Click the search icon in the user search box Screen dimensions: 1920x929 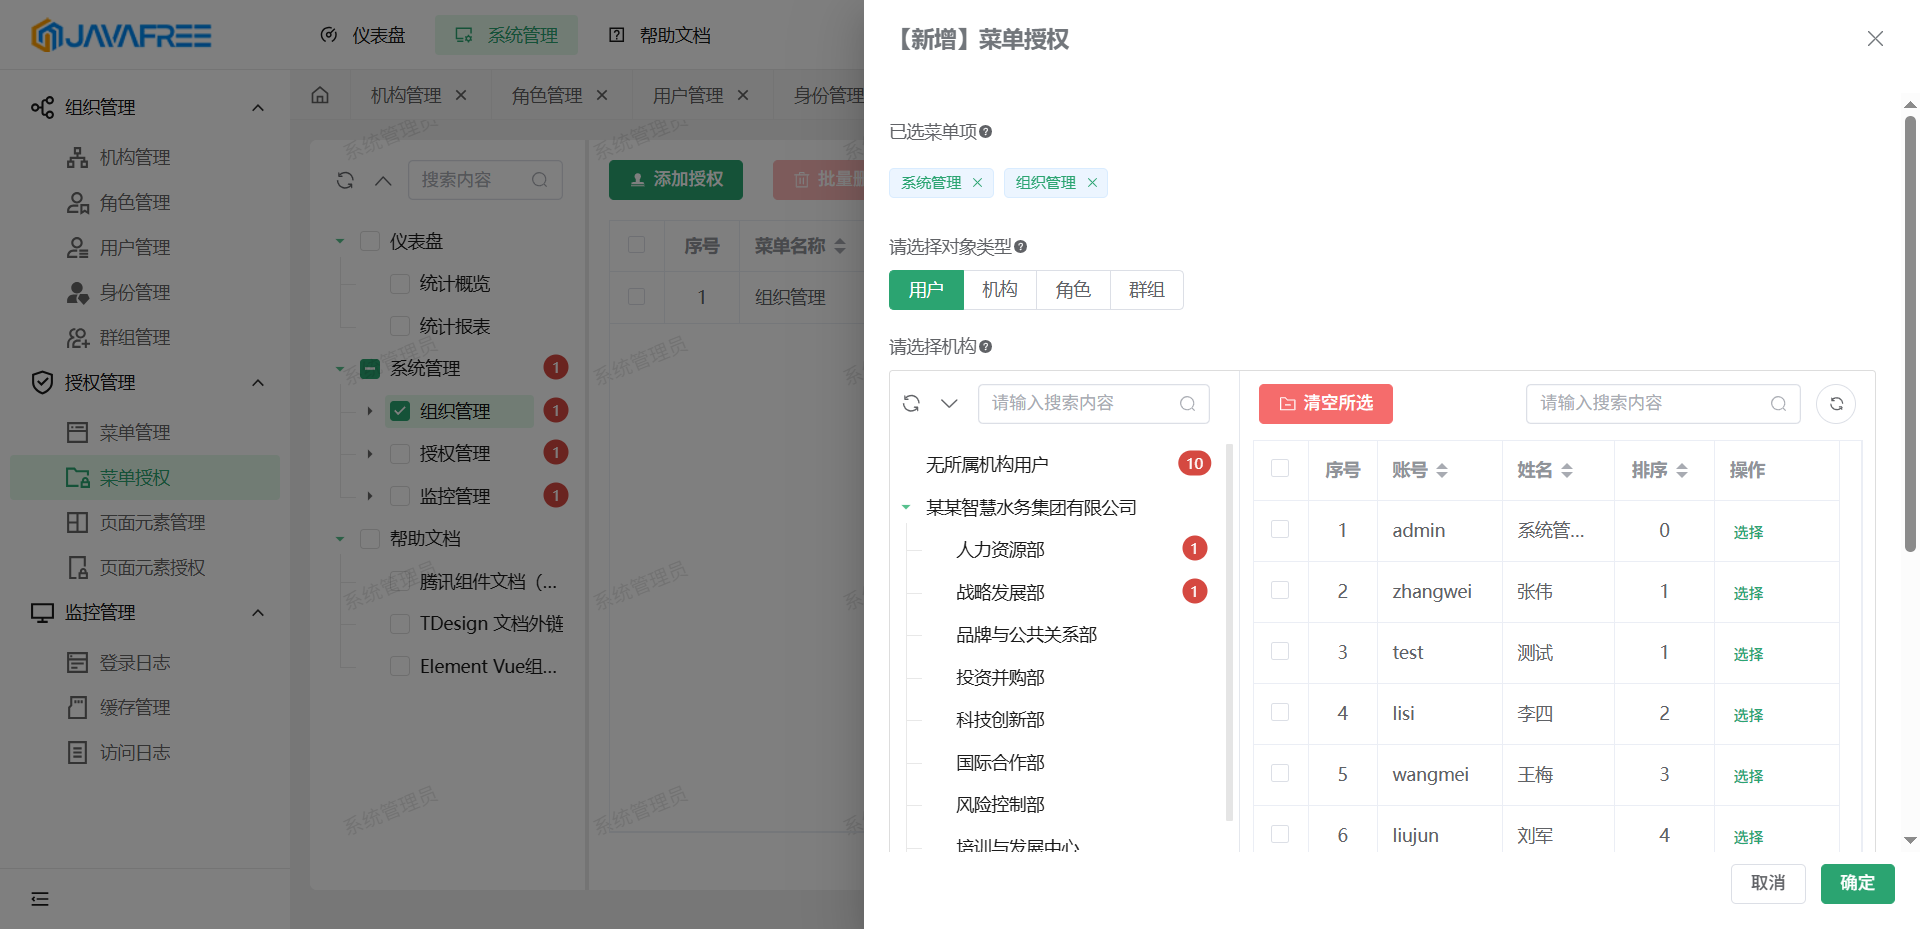pyautogui.click(x=1778, y=404)
